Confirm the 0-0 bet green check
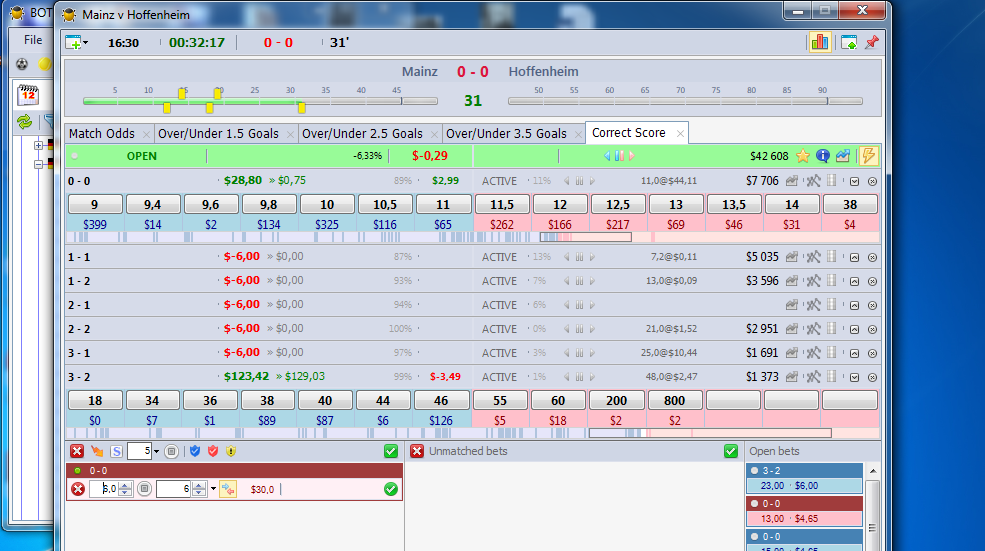The height and width of the screenshot is (551, 985). pyautogui.click(x=391, y=489)
